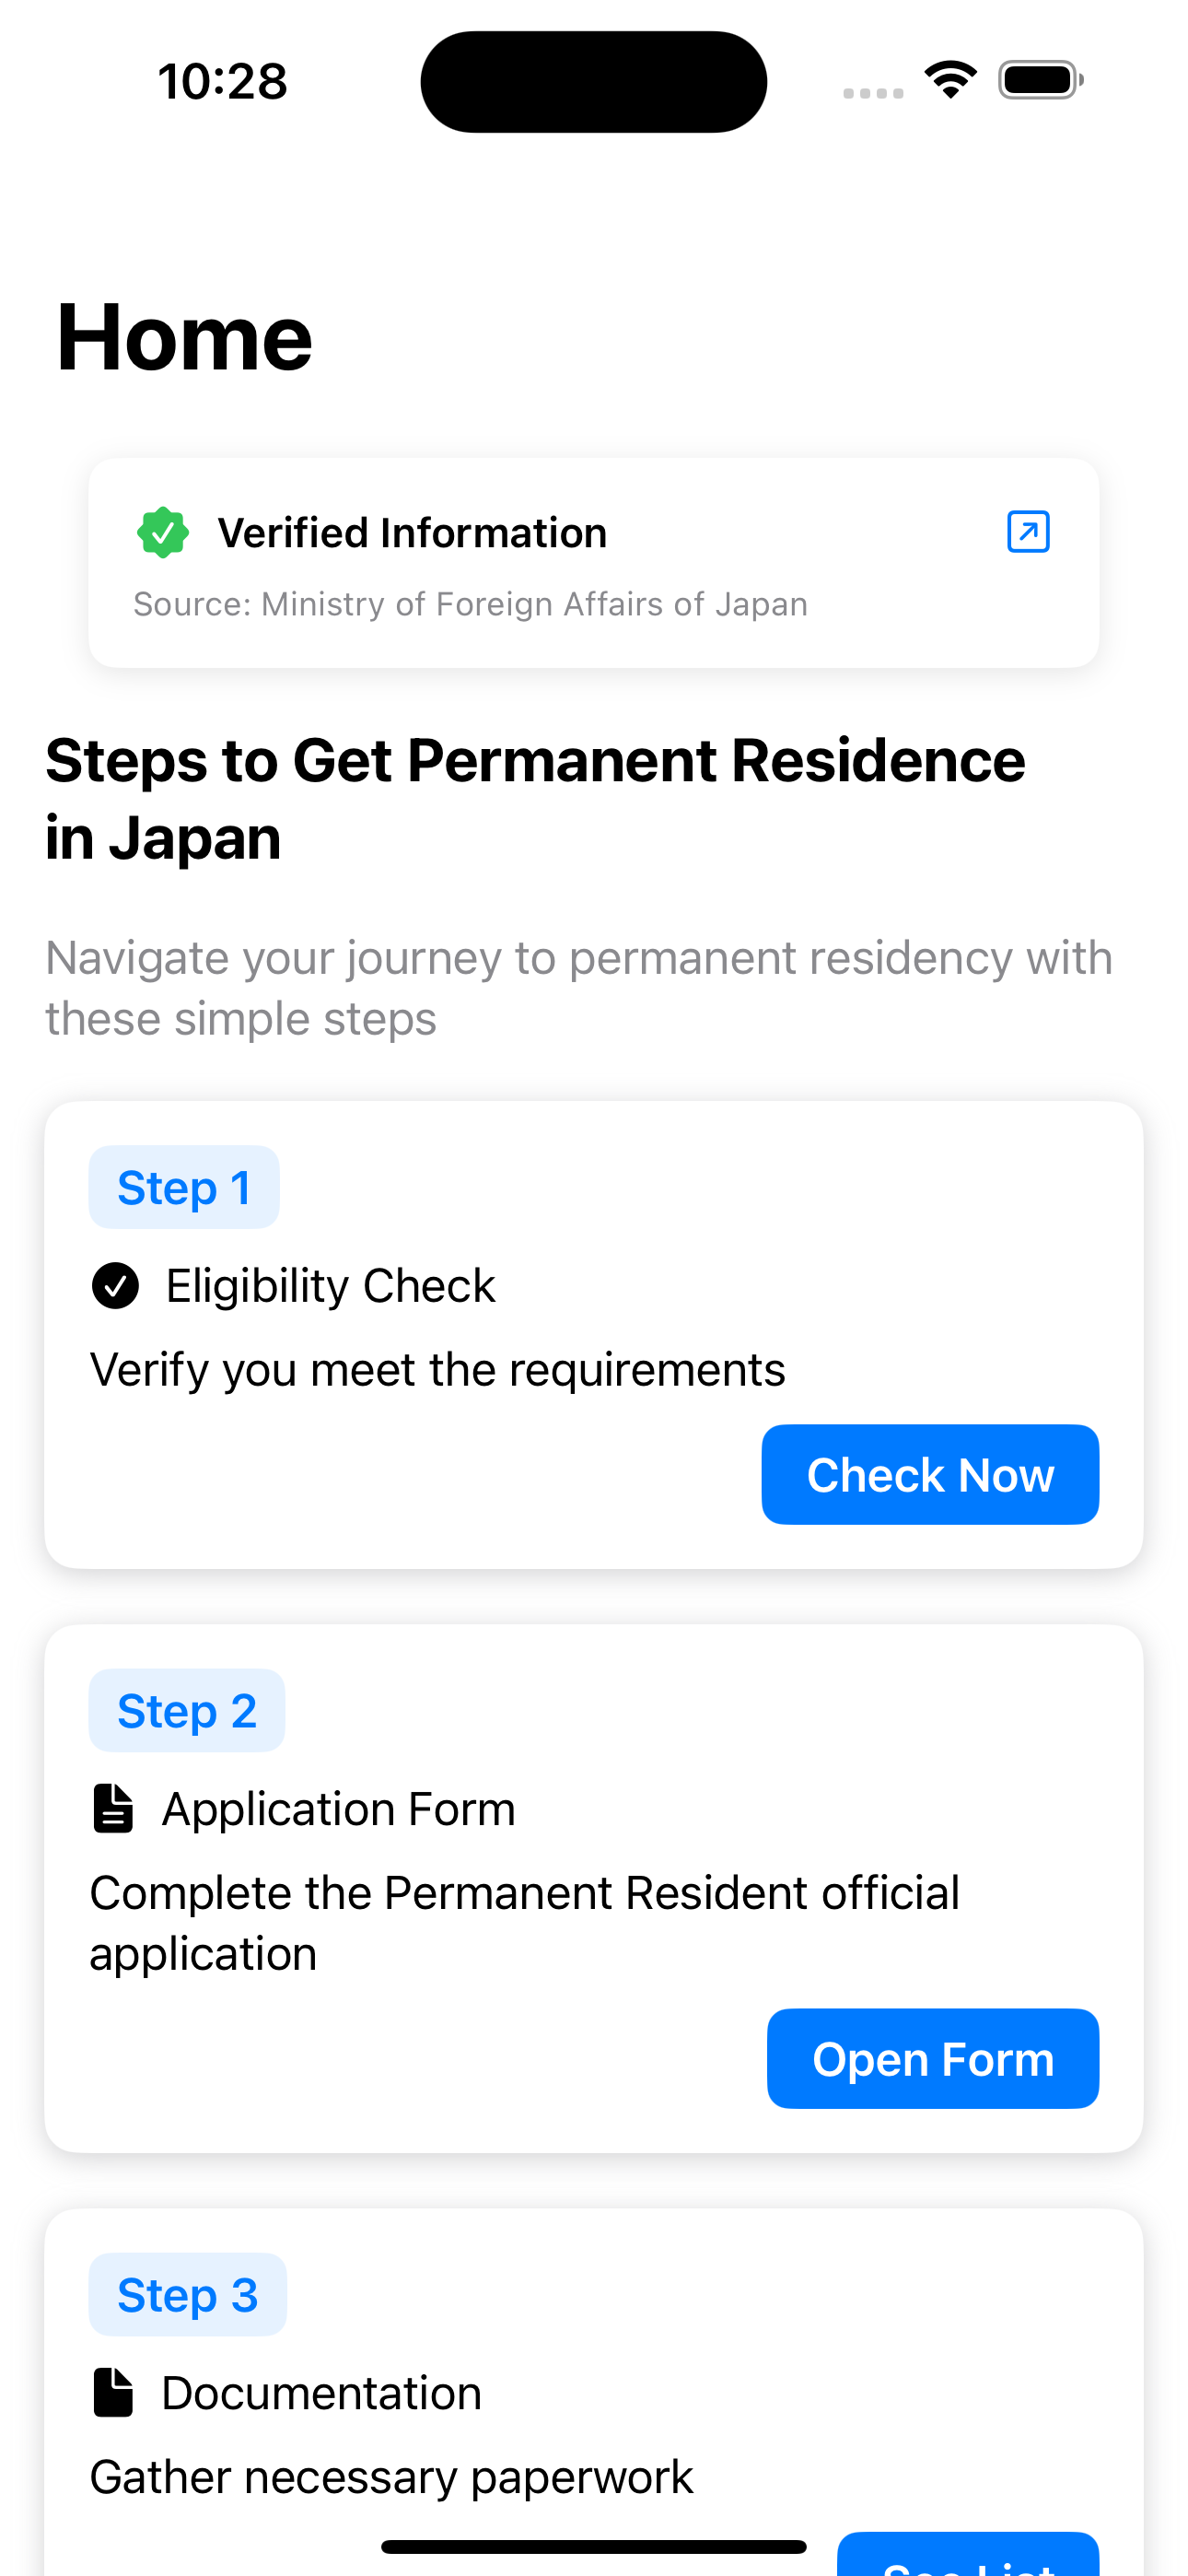Tap the Application Form heading

pyautogui.click(x=338, y=1808)
